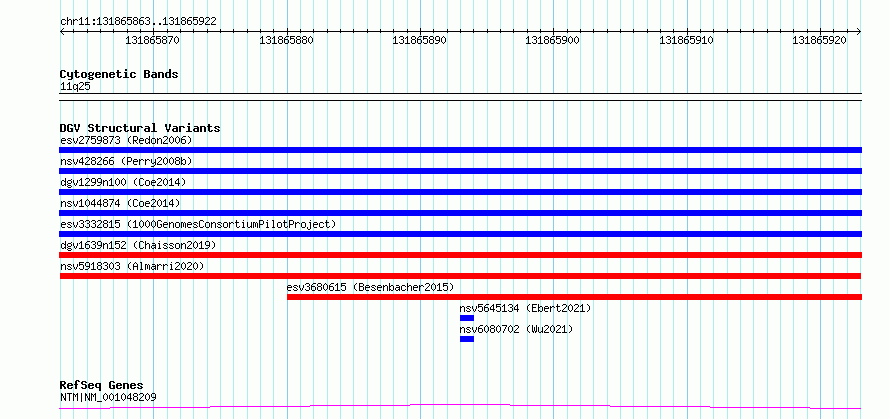Click the Cytogenetic Bands track title
The image size is (890, 419).
click(x=119, y=74)
